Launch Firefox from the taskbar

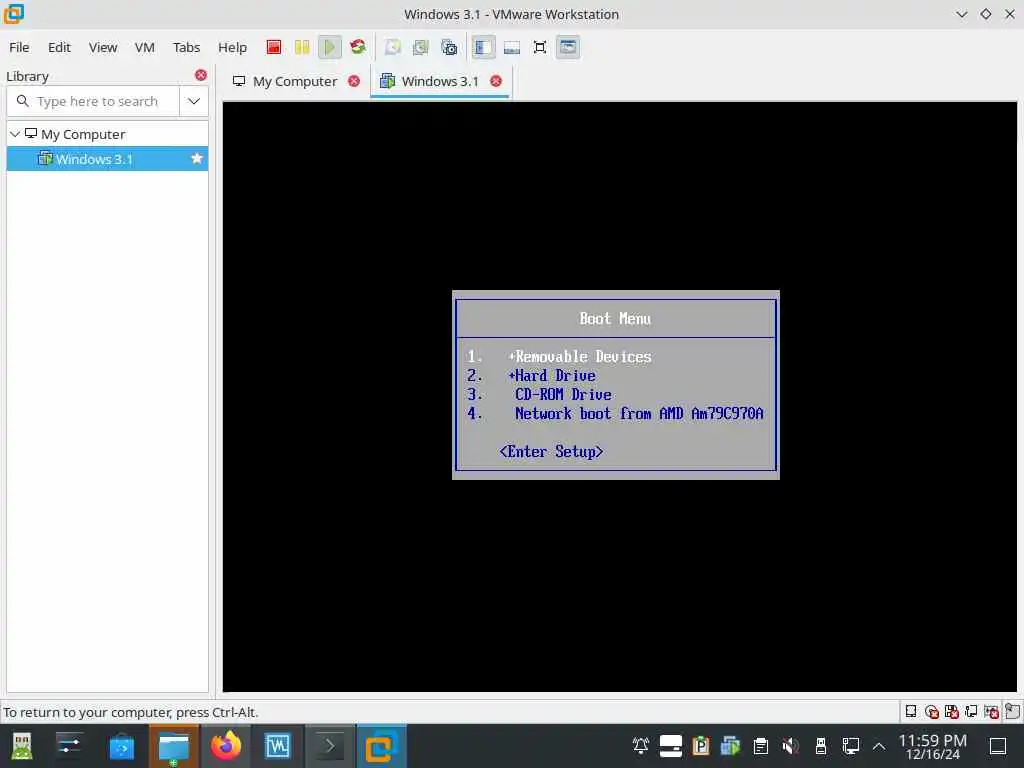(x=226, y=746)
